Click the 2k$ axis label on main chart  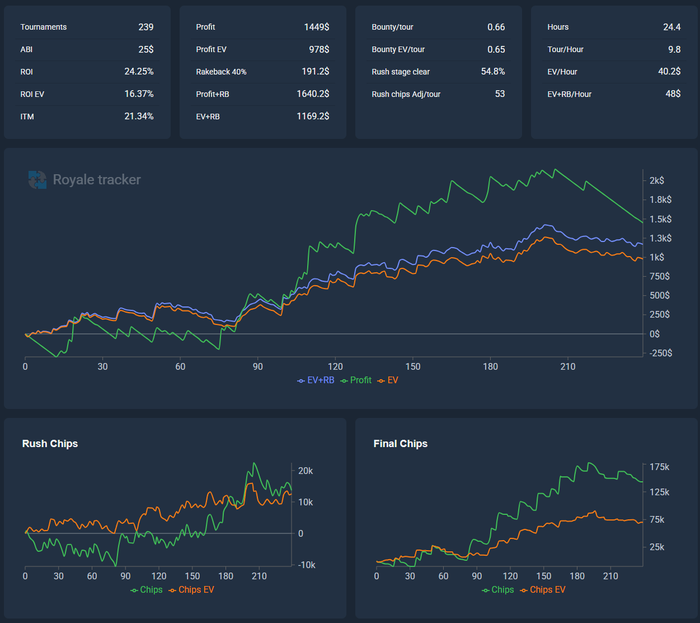(x=657, y=181)
